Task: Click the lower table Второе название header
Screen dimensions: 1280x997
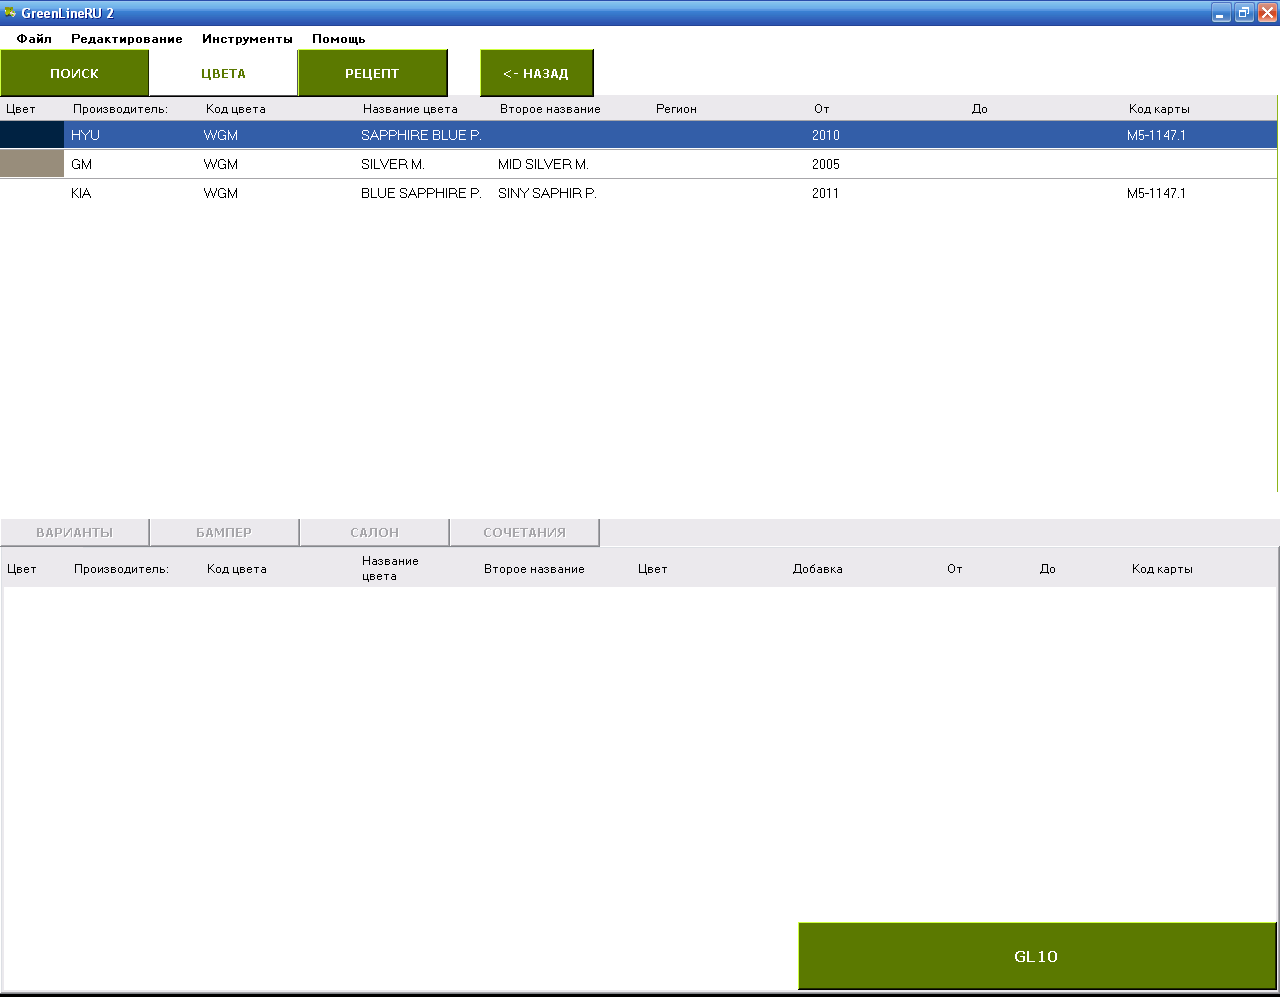Action: click(534, 569)
